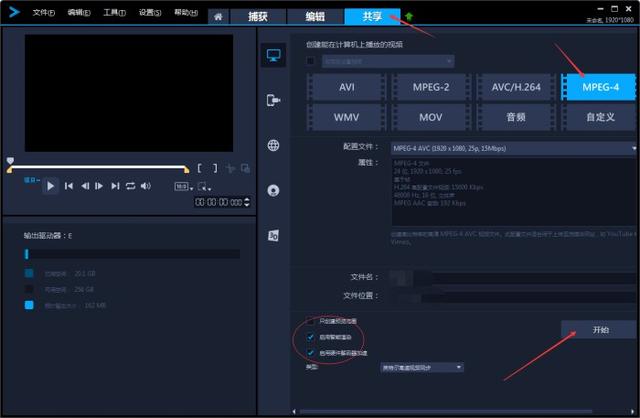This screenshot has height=418, width=640.
Task: Click the scrollbar right arrow
Action: [x=633, y=411]
